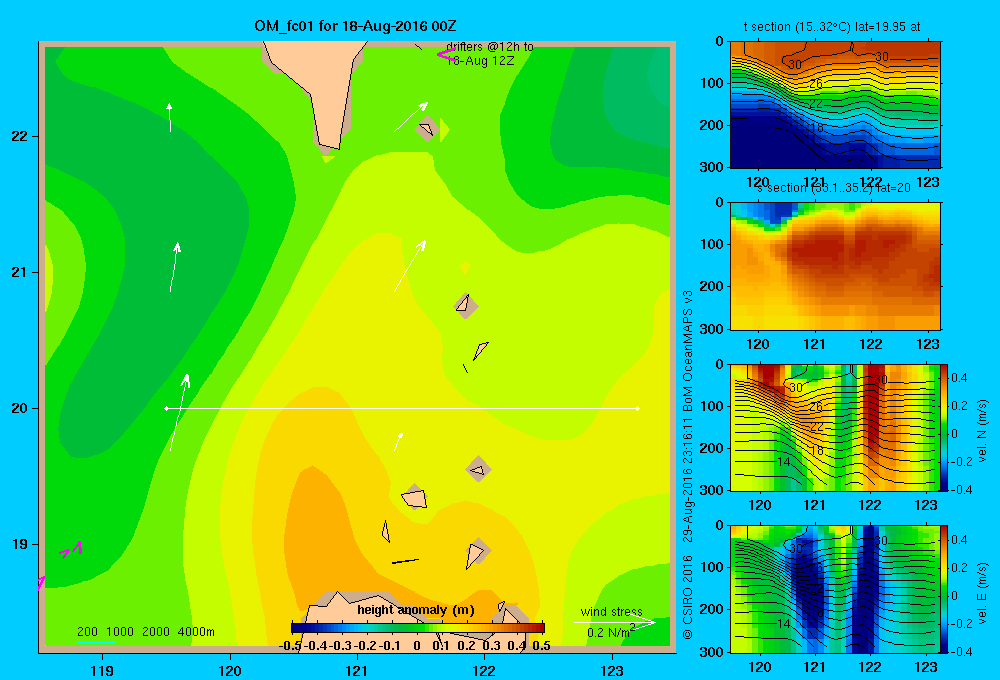Click the 'wind stress' legend label
Viewport: 1000px width, 680px height.
[x=611, y=611]
